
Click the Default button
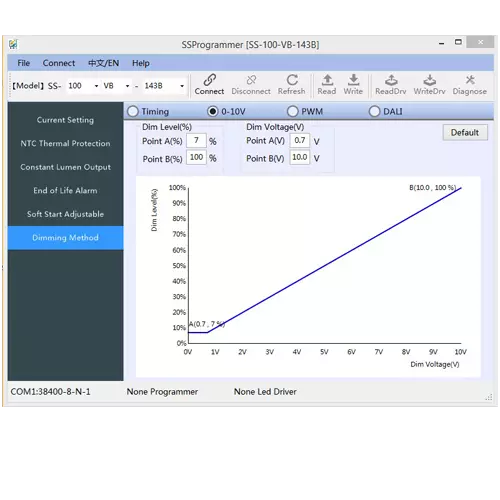465,132
